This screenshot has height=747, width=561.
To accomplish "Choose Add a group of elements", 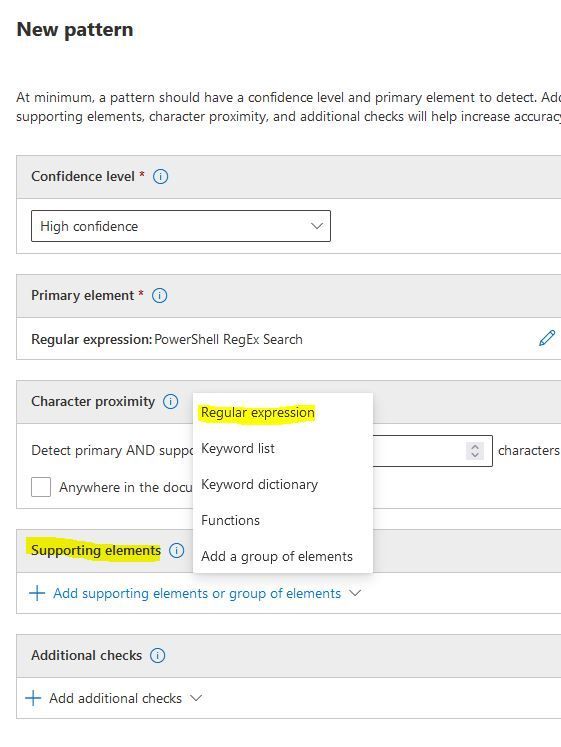I will click(277, 556).
